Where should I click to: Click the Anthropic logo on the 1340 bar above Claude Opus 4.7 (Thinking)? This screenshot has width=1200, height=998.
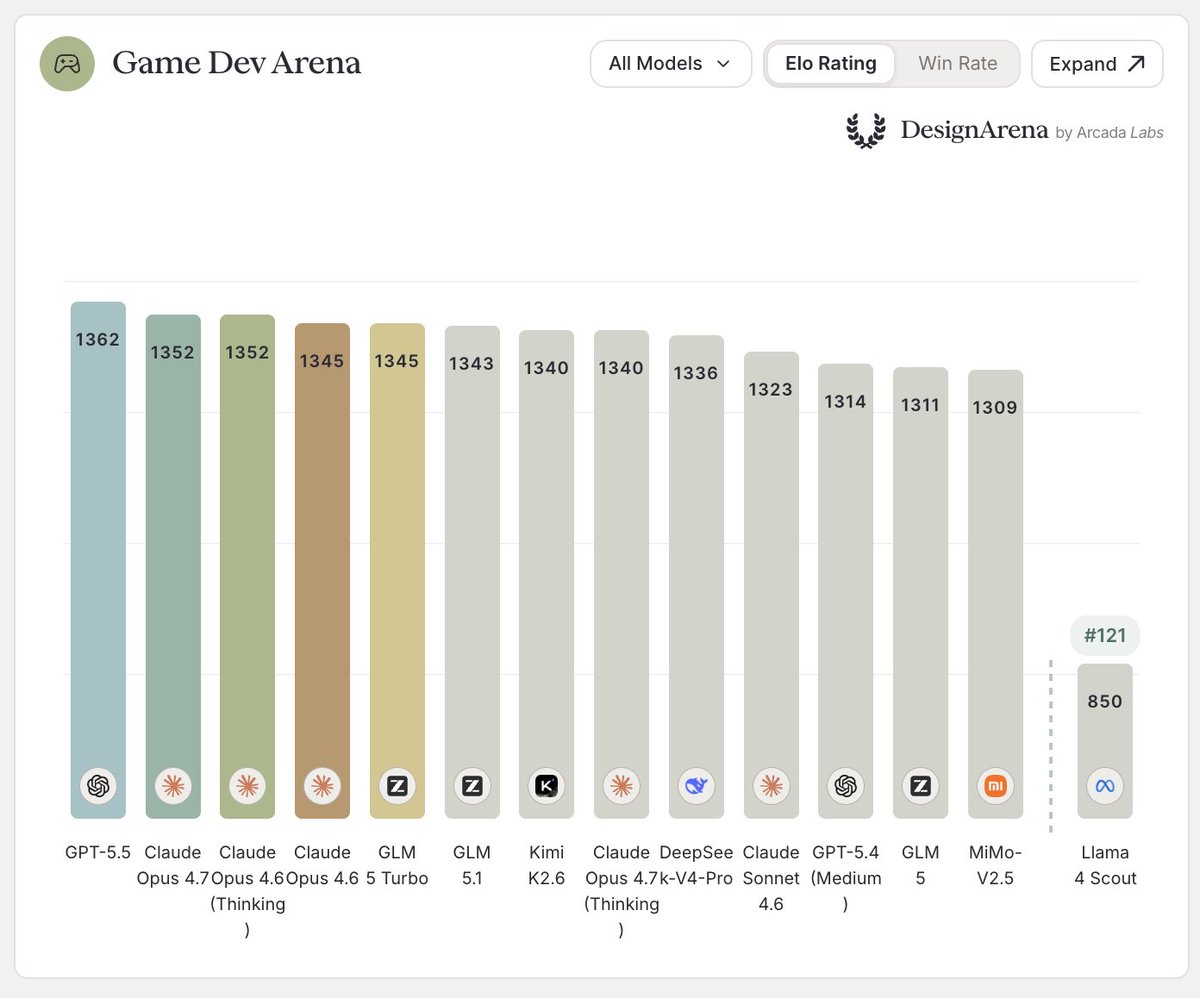(x=621, y=786)
